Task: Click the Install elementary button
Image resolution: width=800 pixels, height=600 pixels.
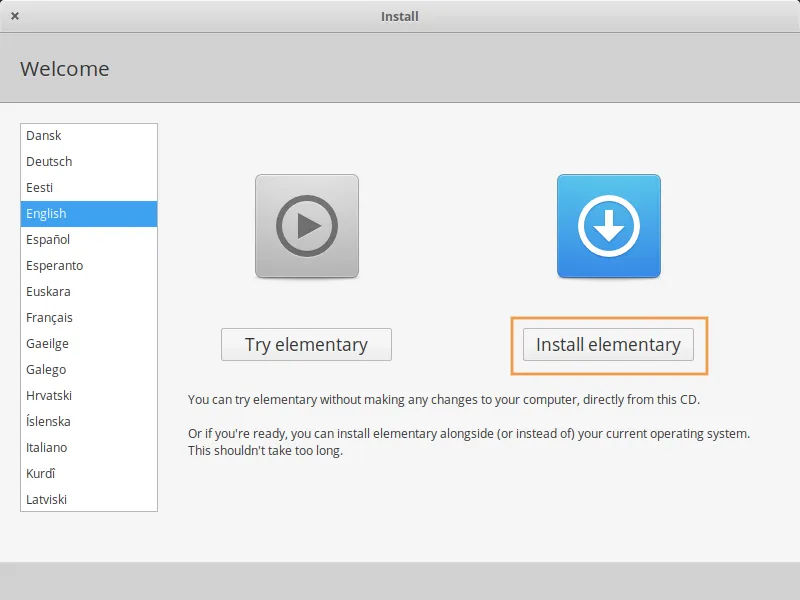Action: (608, 344)
